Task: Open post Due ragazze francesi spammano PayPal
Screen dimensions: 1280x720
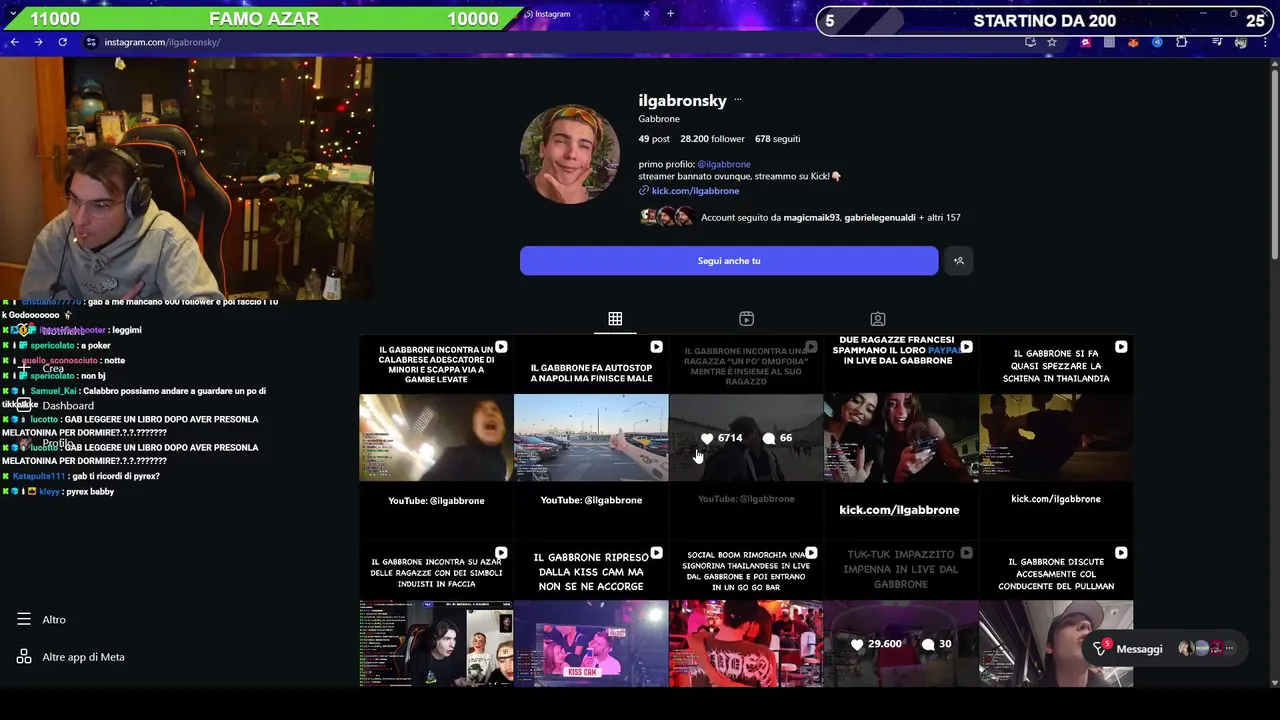Action: (x=901, y=438)
